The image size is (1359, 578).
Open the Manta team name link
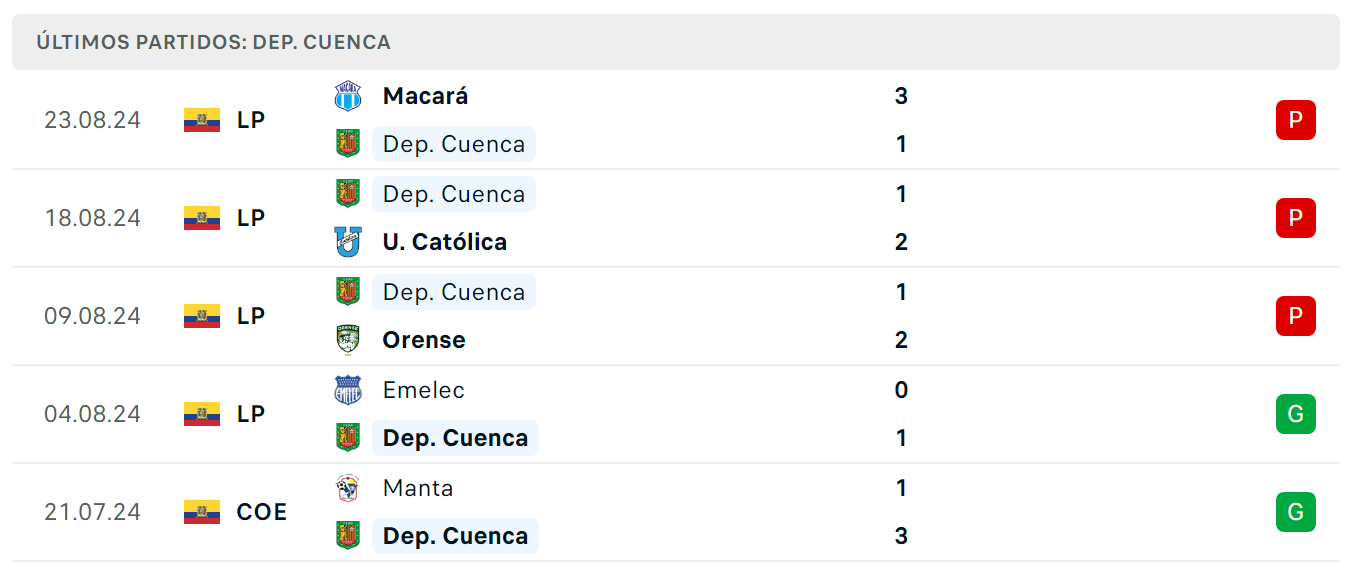click(x=418, y=488)
